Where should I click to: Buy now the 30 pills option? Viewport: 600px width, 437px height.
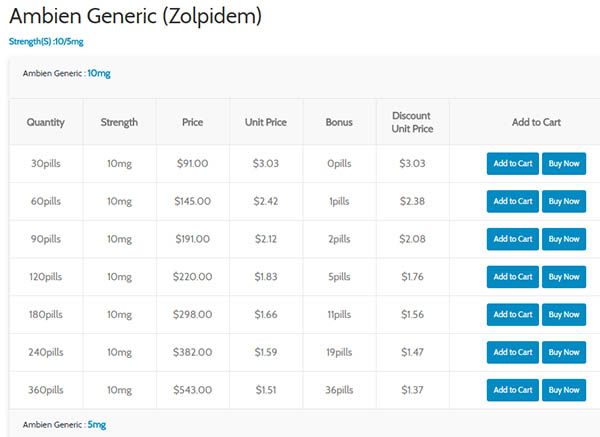564,164
